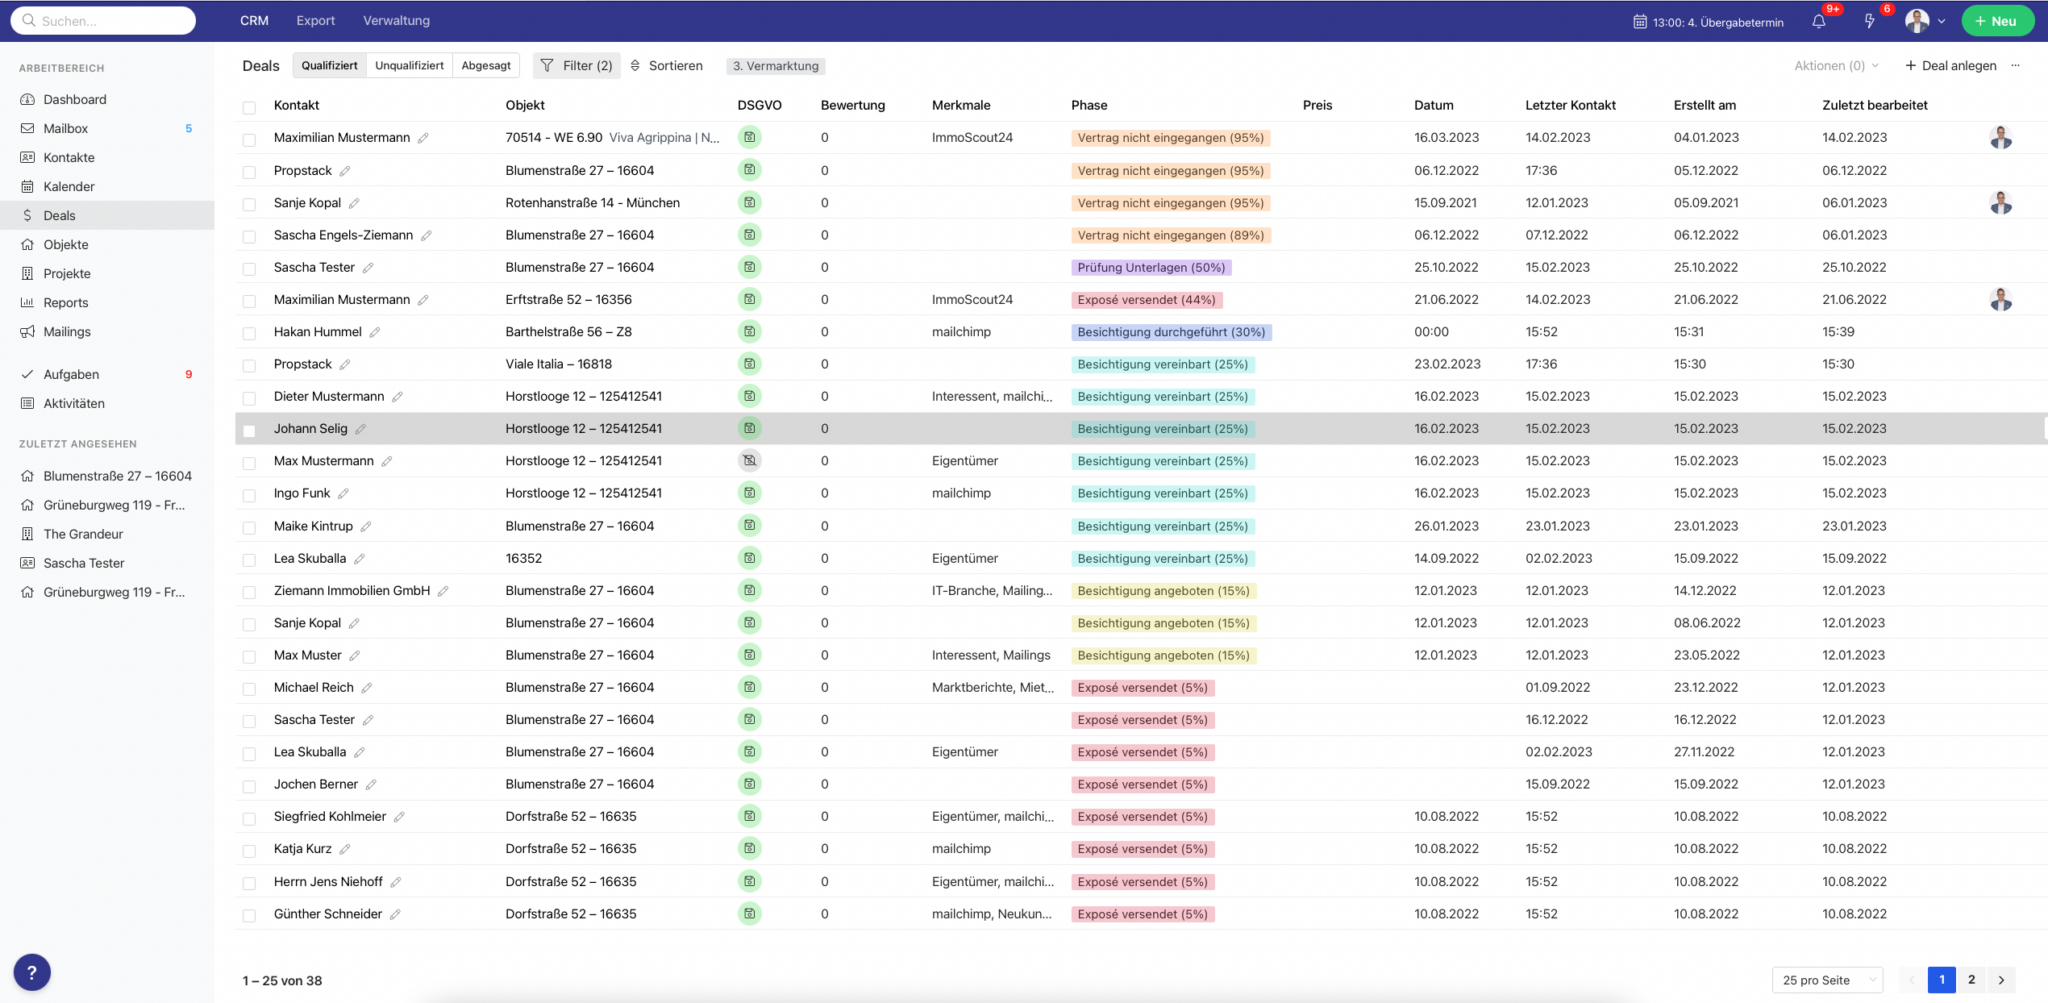This screenshot has width=2048, height=1003.
Task: Open the user profile avatar dropdown
Action: coord(1924,21)
